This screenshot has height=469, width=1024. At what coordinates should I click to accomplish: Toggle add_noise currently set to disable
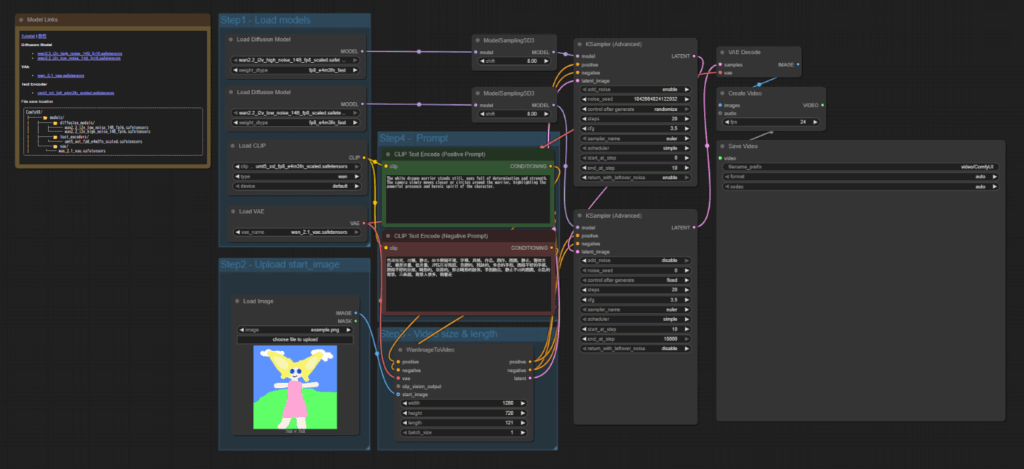point(635,260)
